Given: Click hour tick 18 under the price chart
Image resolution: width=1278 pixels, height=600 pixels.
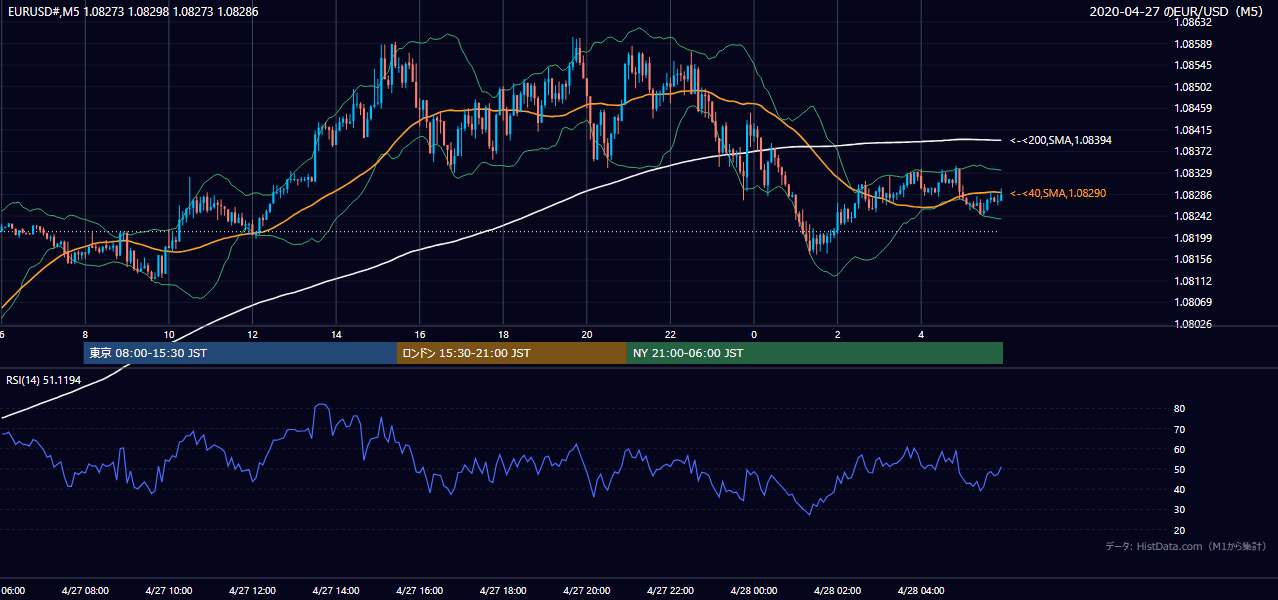Looking at the screenshot, I should (x=503, y=334).
